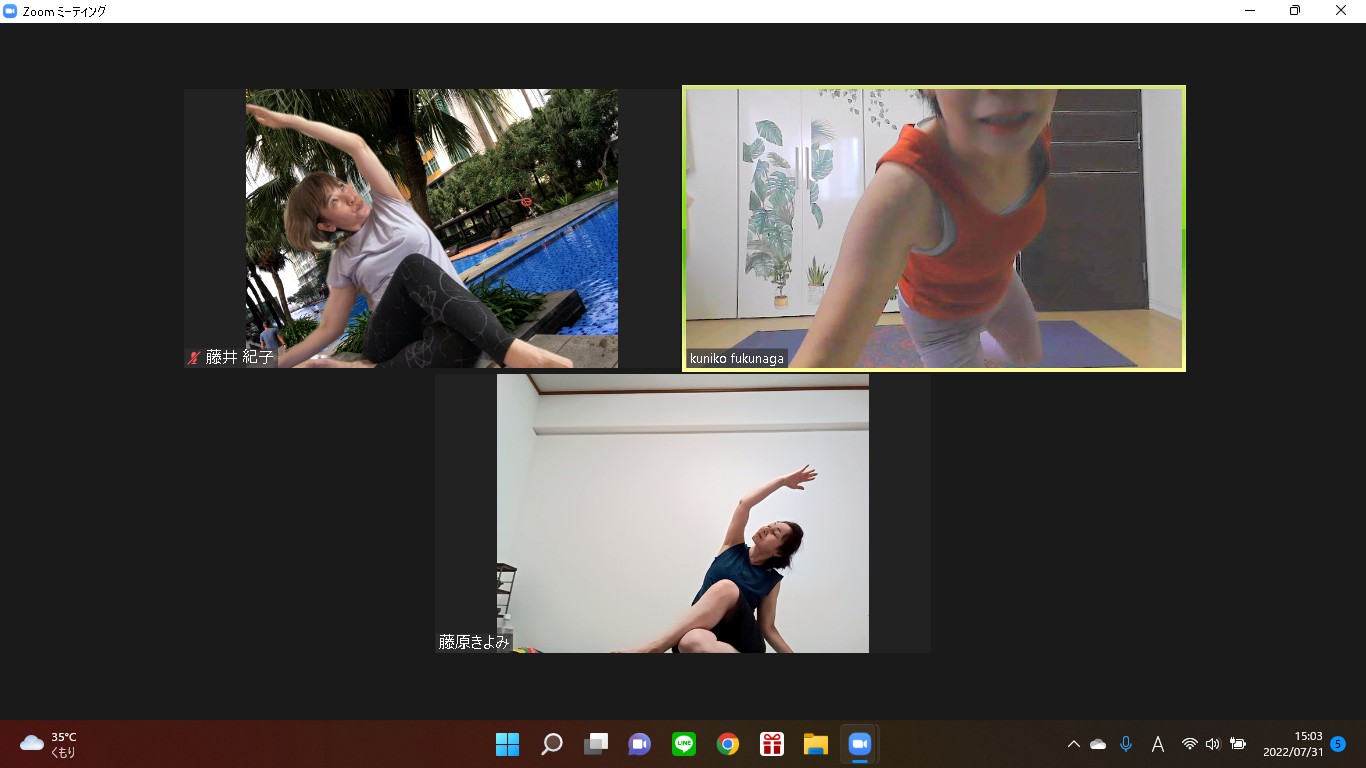The image size is (1366, 768).
Task: Open the clock showing 15:03
Action: tap(1293, 744)
